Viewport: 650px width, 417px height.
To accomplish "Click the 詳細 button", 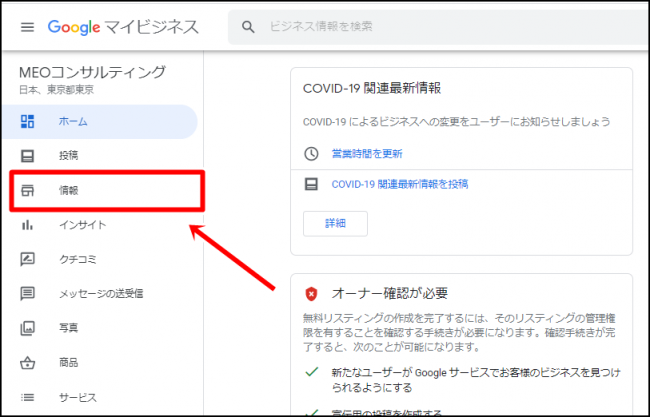I will pos(335,223).
